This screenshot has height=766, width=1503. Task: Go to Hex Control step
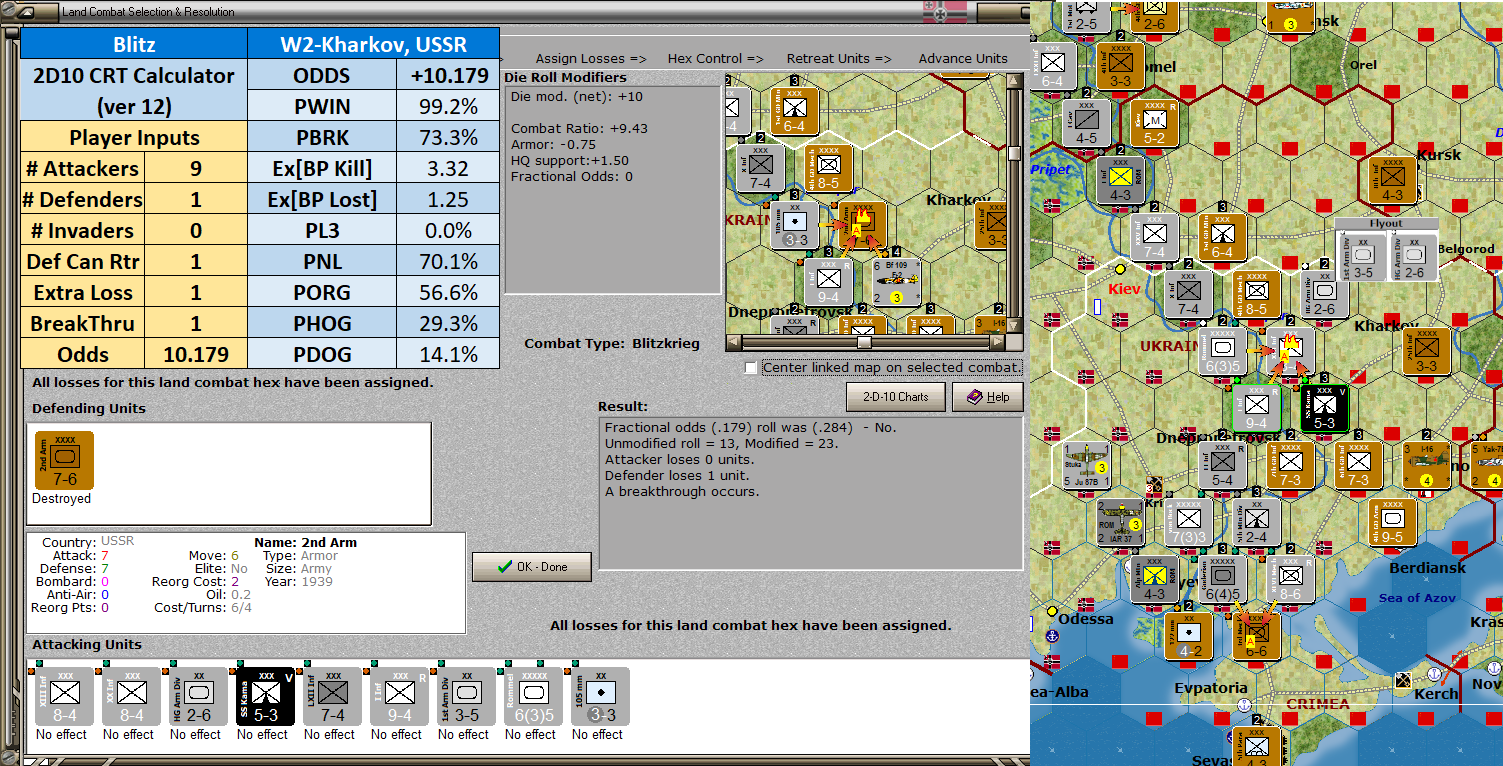click(x=716, y=59)
